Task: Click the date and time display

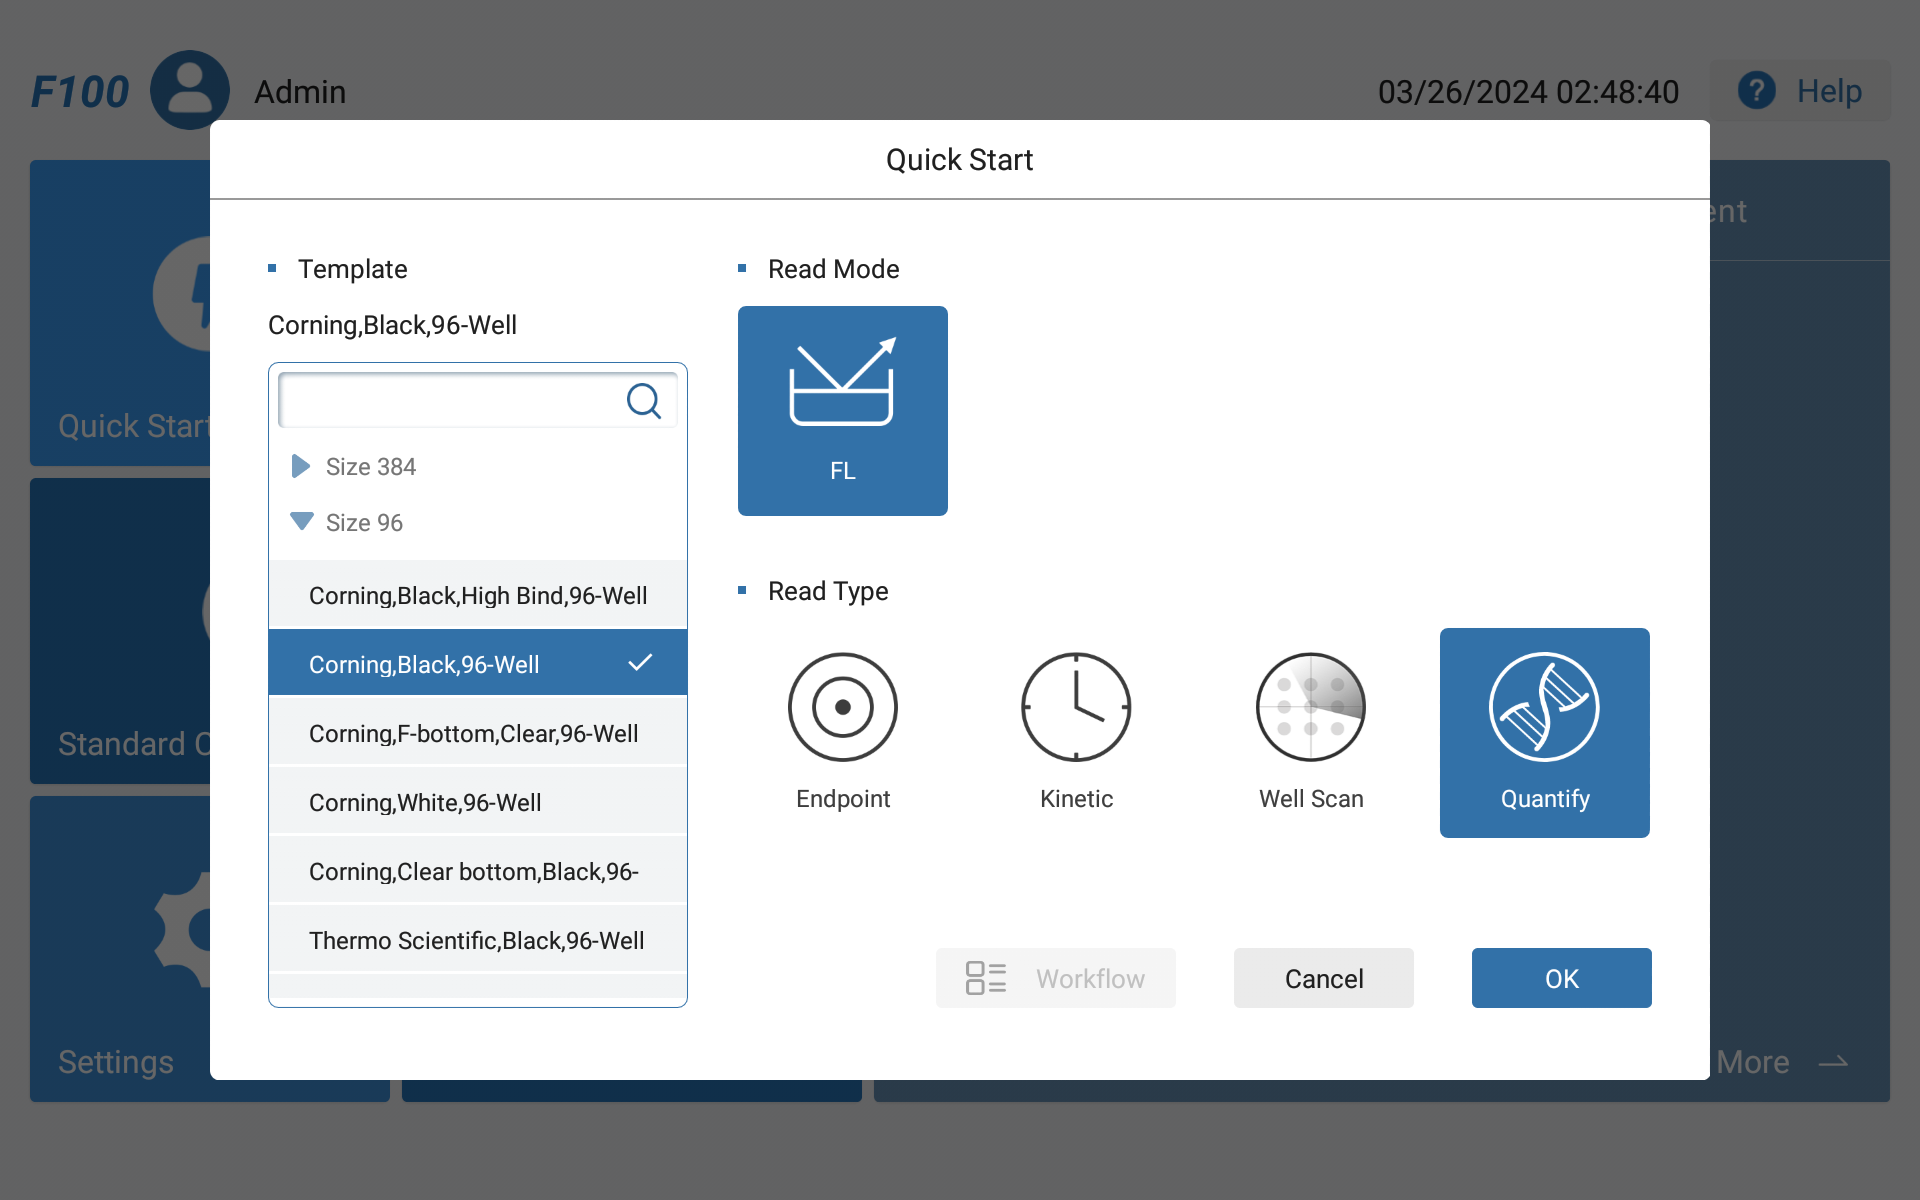Action: click(x=1528, y=92)
